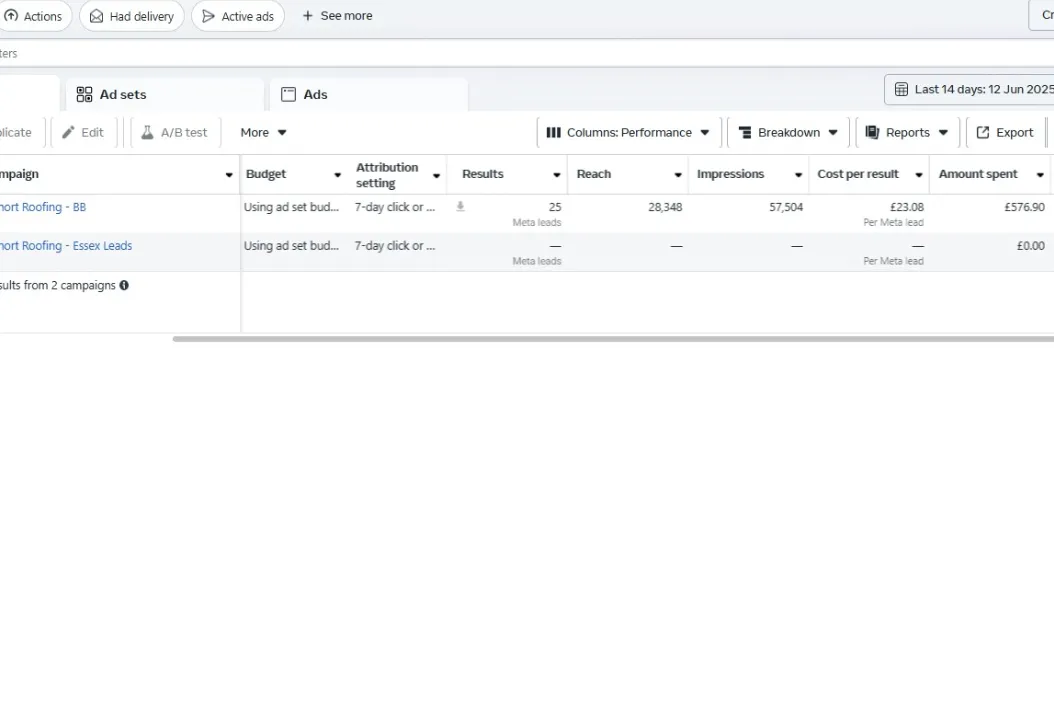The height and width of the screenshot is (710, 1054).
Task: Click the Reports document icon
Action: (872, 132)
